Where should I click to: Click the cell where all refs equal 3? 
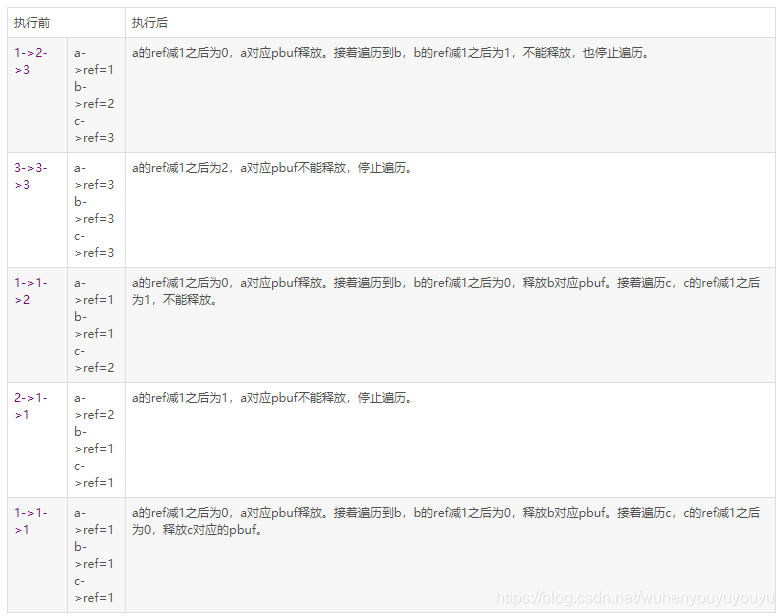pos(96,210)
